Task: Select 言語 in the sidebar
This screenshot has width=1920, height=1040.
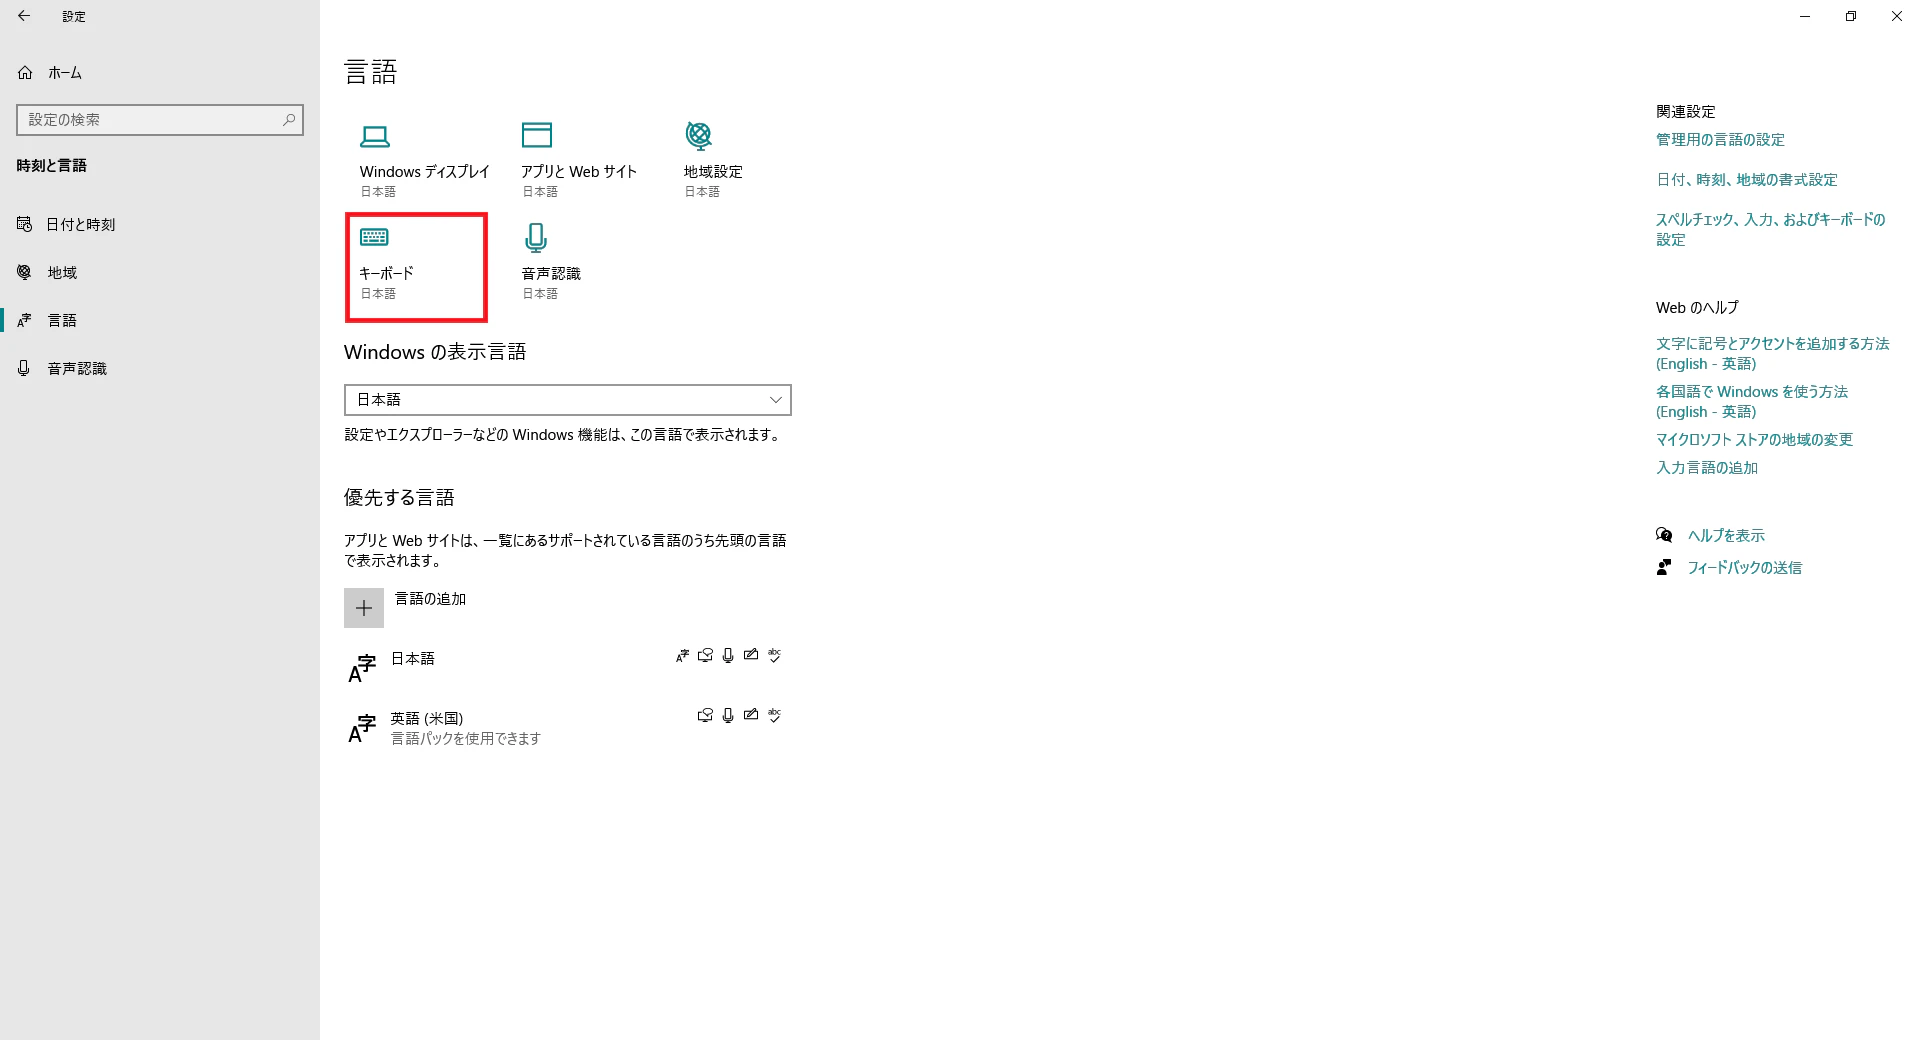Action: tap(62, 320)
